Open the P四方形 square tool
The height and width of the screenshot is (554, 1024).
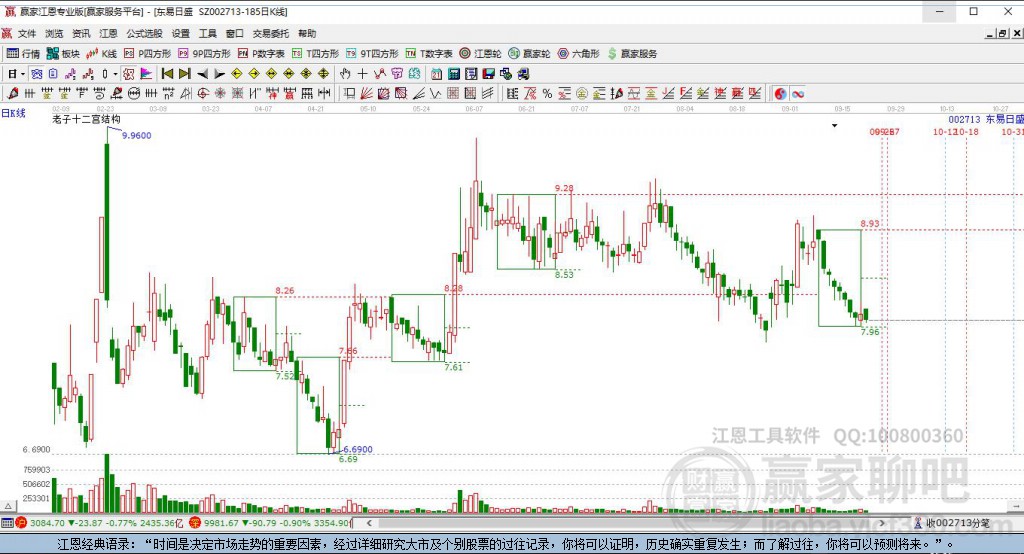point(148,54)
